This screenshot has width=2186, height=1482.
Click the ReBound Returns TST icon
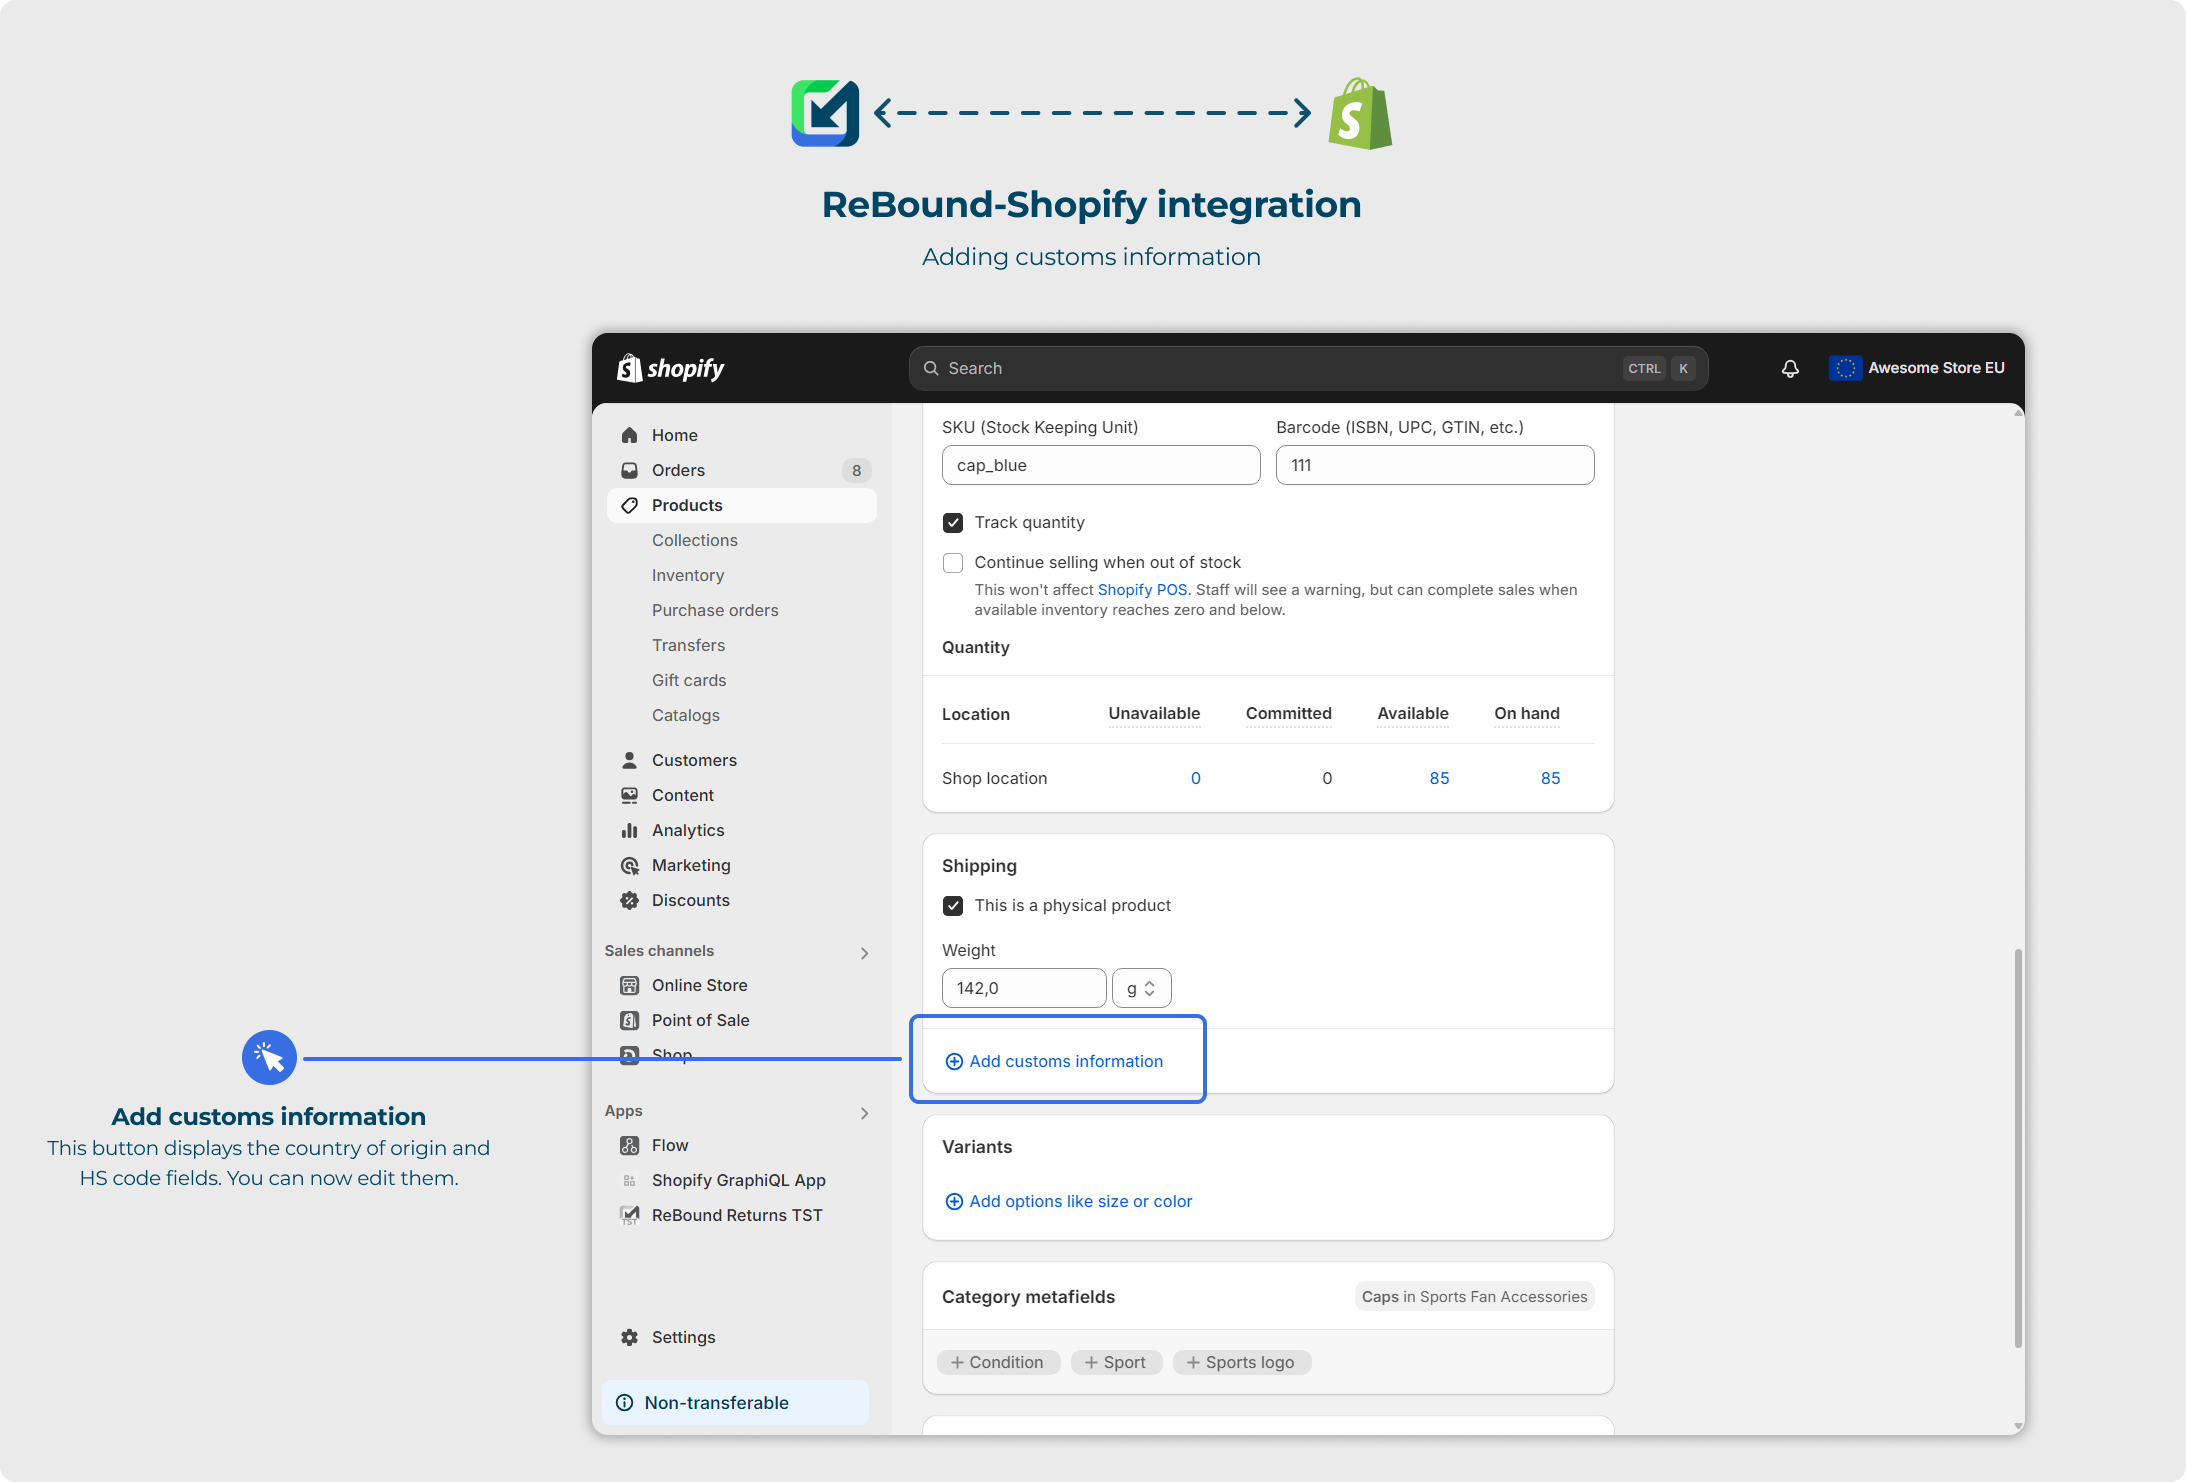629,1215
